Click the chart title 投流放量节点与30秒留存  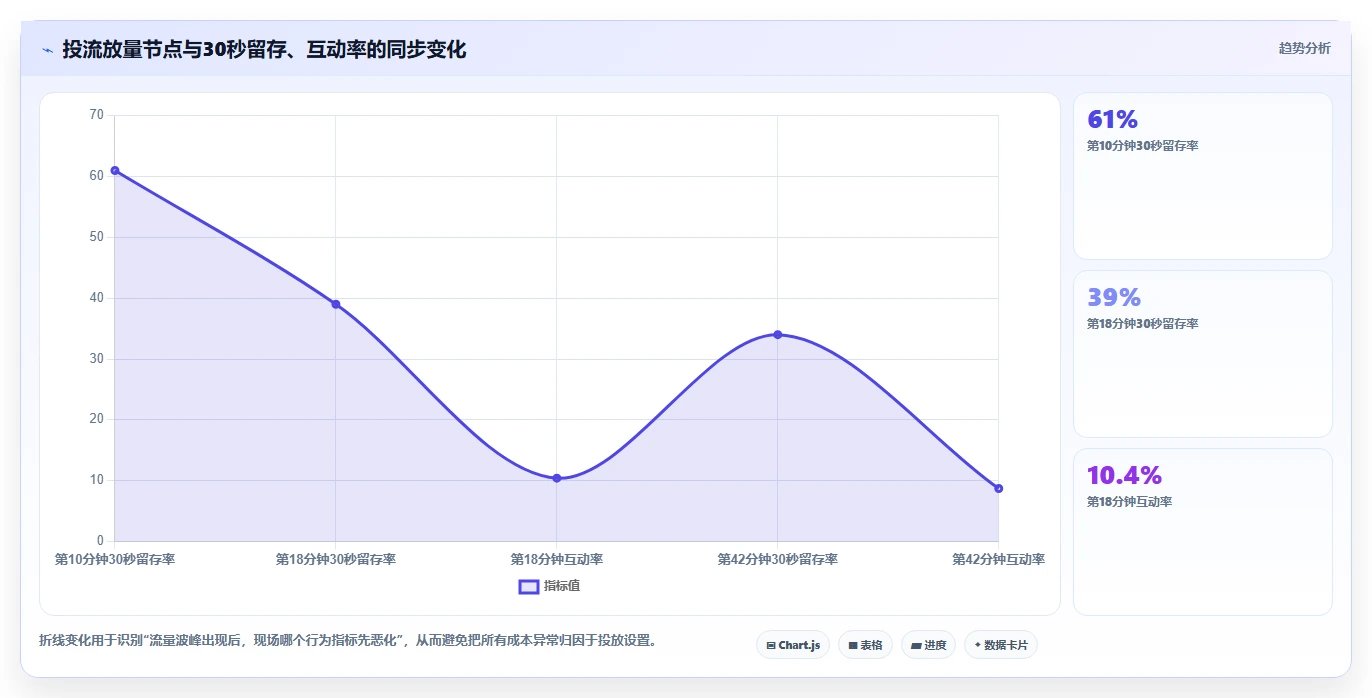pyautogui.click(x=264, y=49)
